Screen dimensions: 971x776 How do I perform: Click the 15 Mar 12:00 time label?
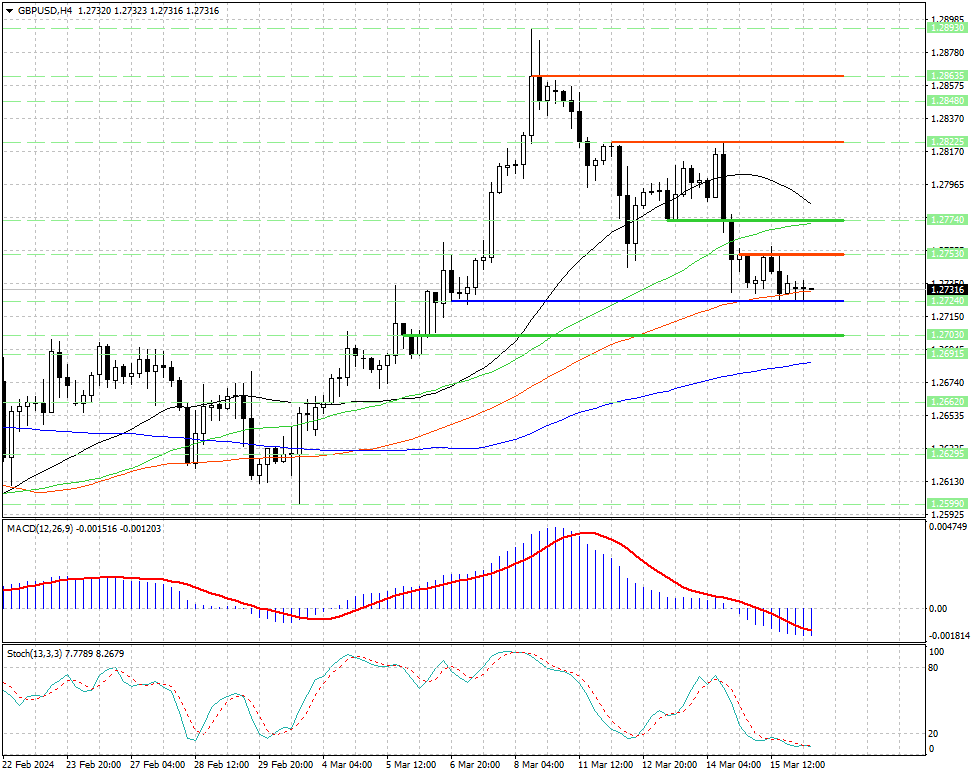[796, 764]
